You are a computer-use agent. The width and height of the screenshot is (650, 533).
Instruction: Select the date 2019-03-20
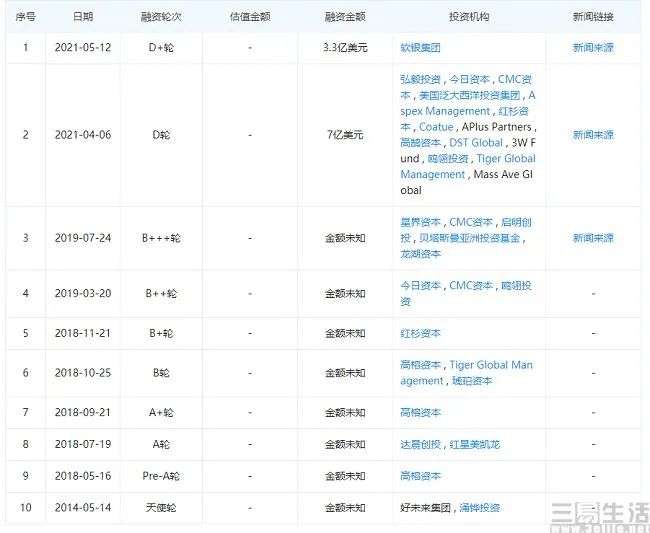pyautogui.click(x=83, y=293)
